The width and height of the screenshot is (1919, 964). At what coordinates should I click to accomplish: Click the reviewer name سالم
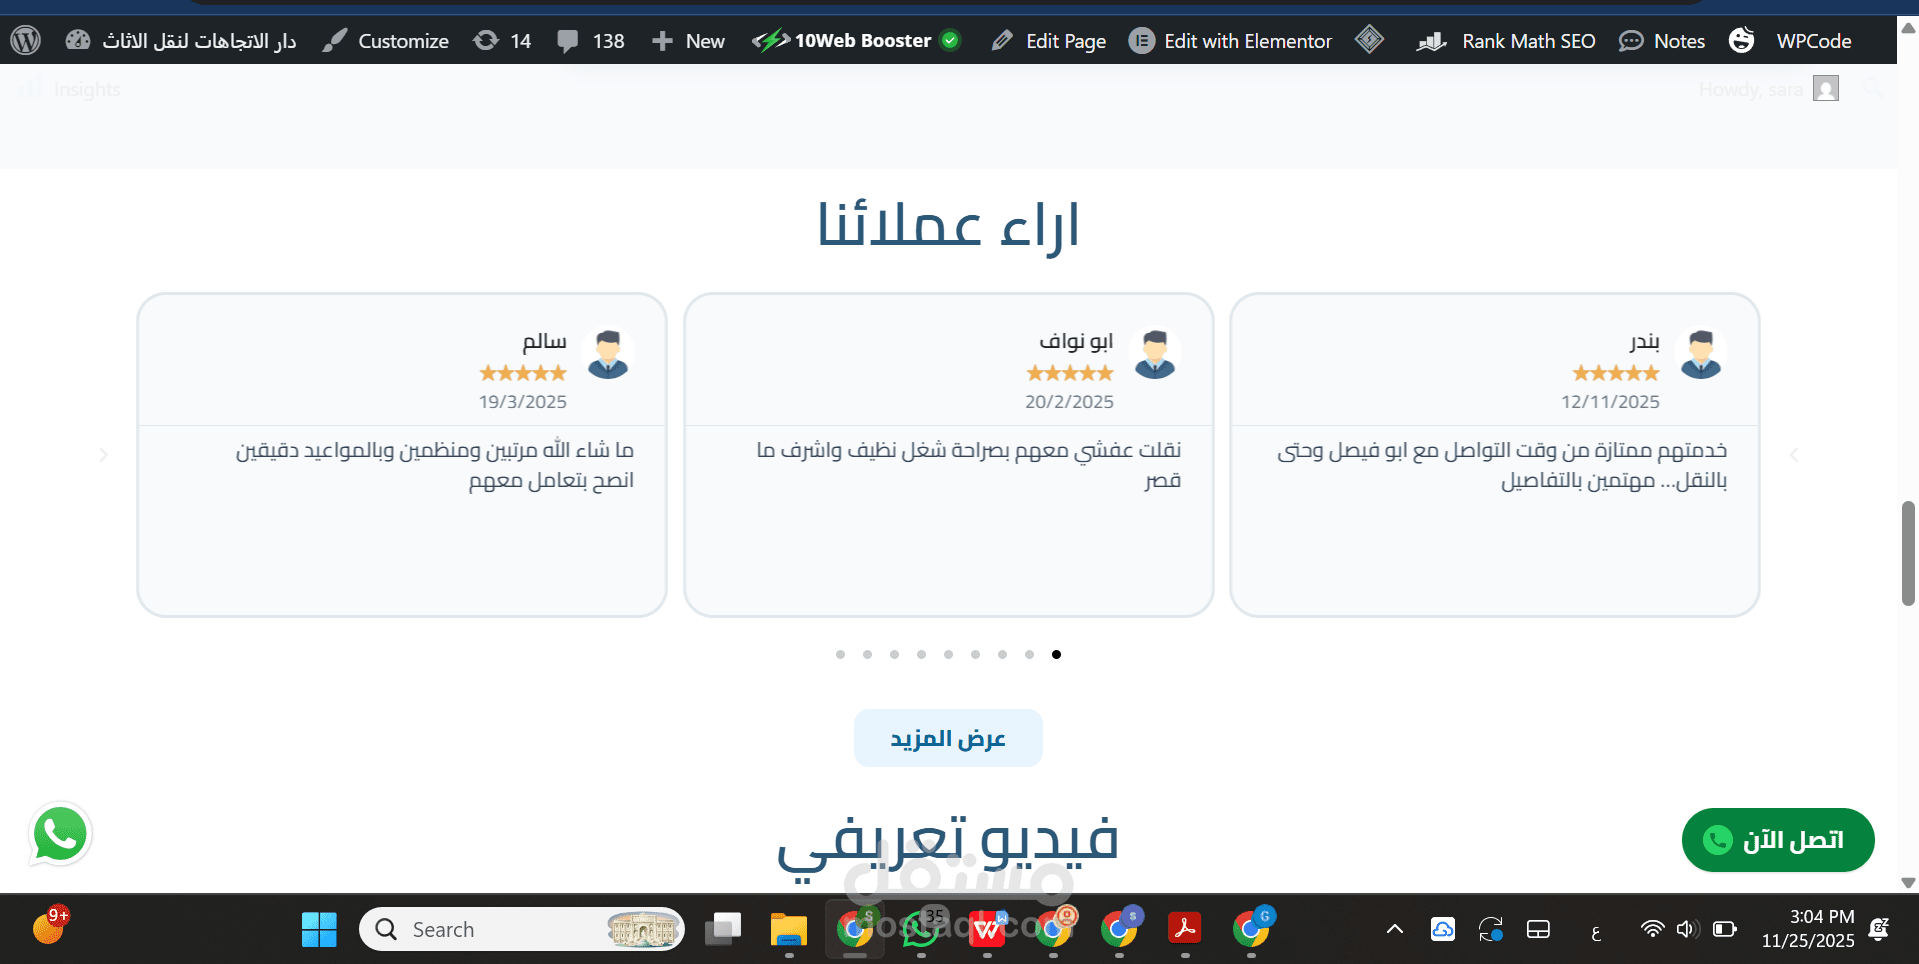(x=544, y=341)
